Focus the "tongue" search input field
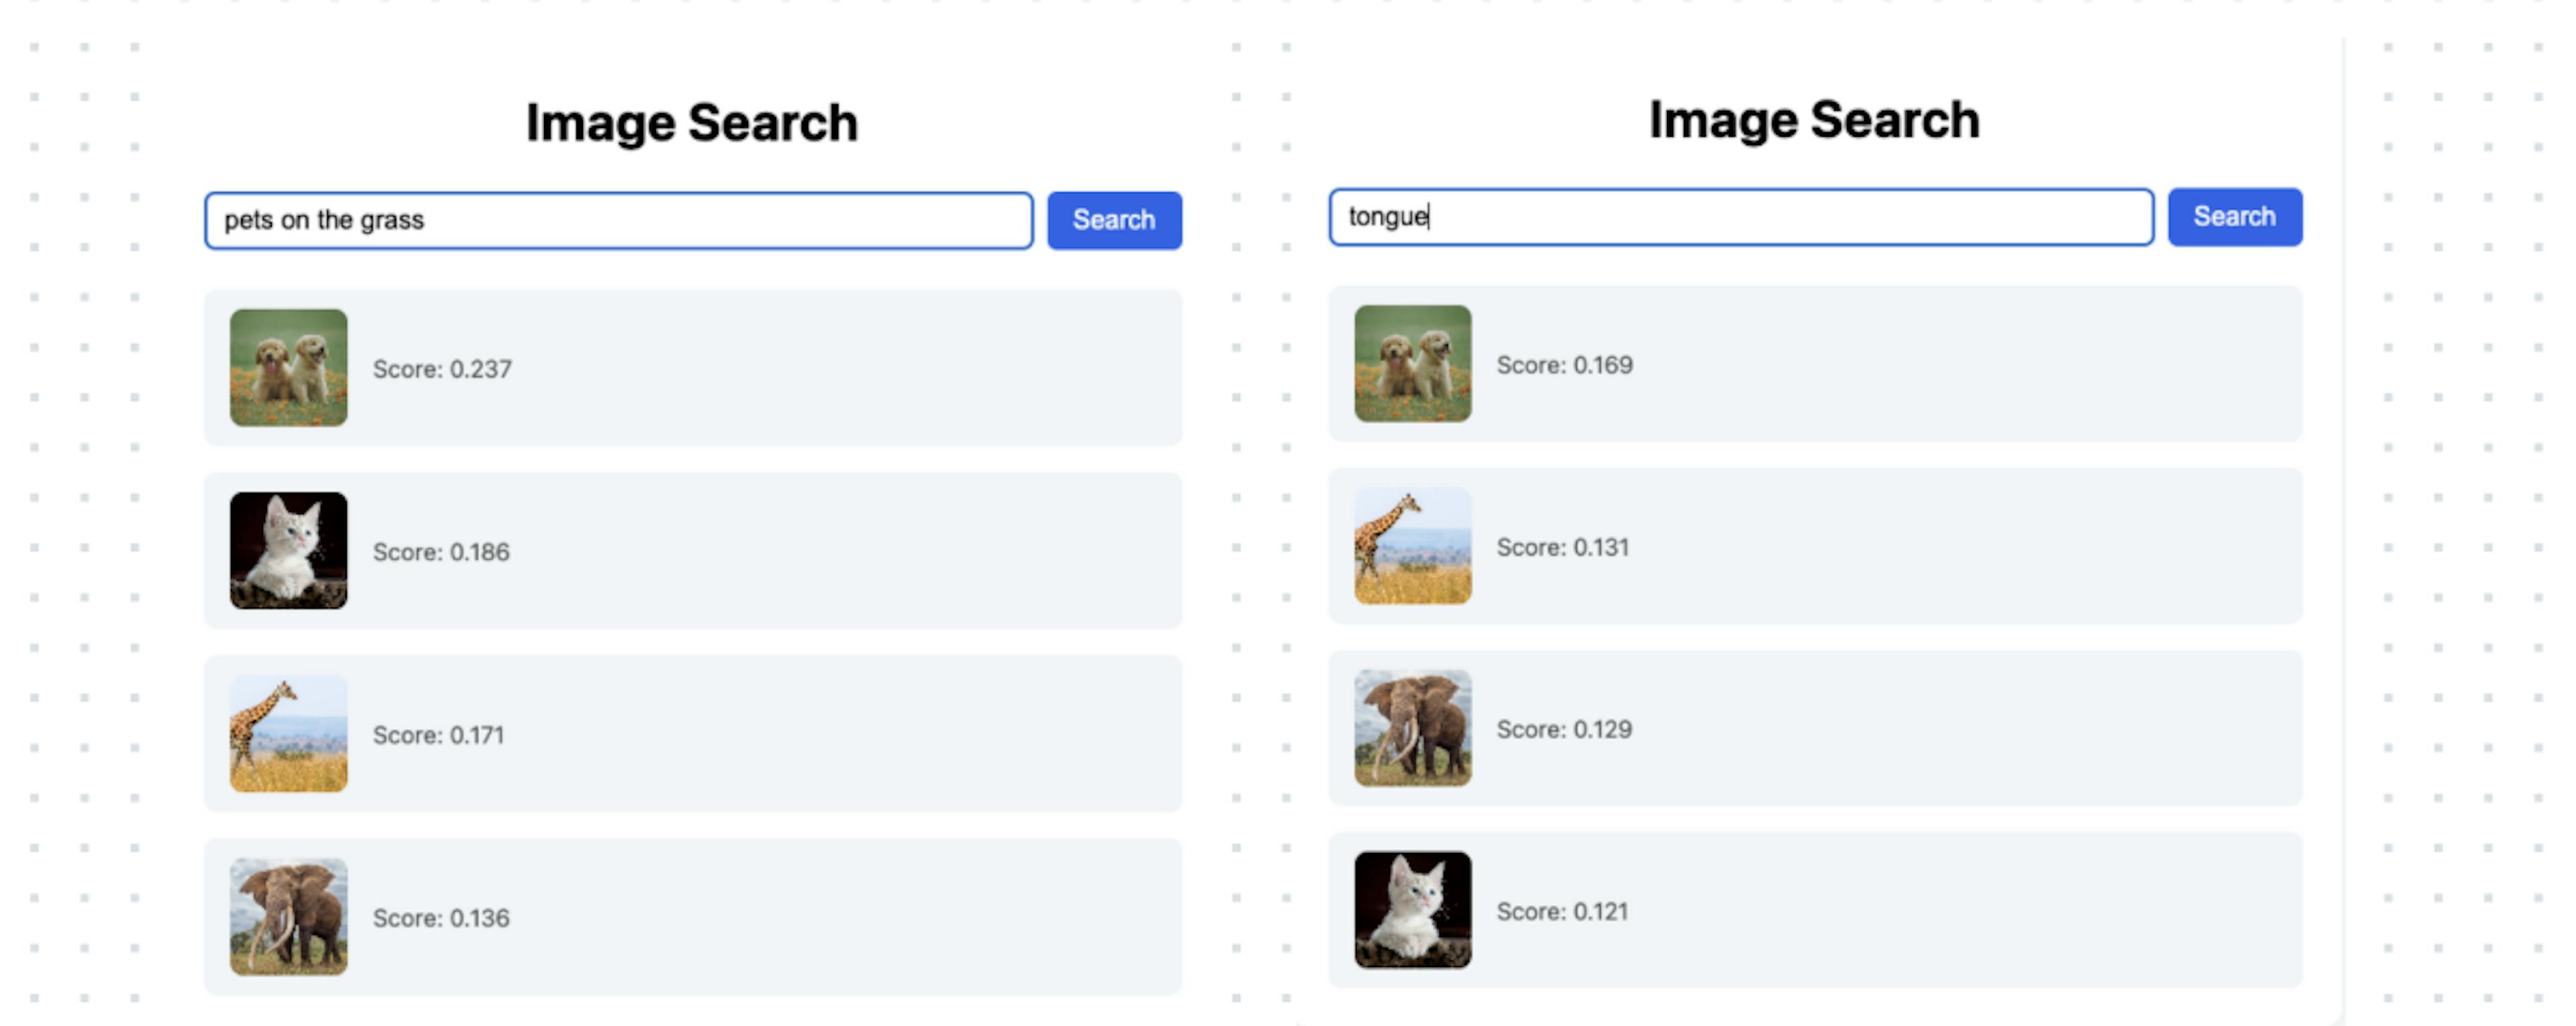This screenshot has height=1026, width=2576. pyautogui.click(x=1740, y=217)
